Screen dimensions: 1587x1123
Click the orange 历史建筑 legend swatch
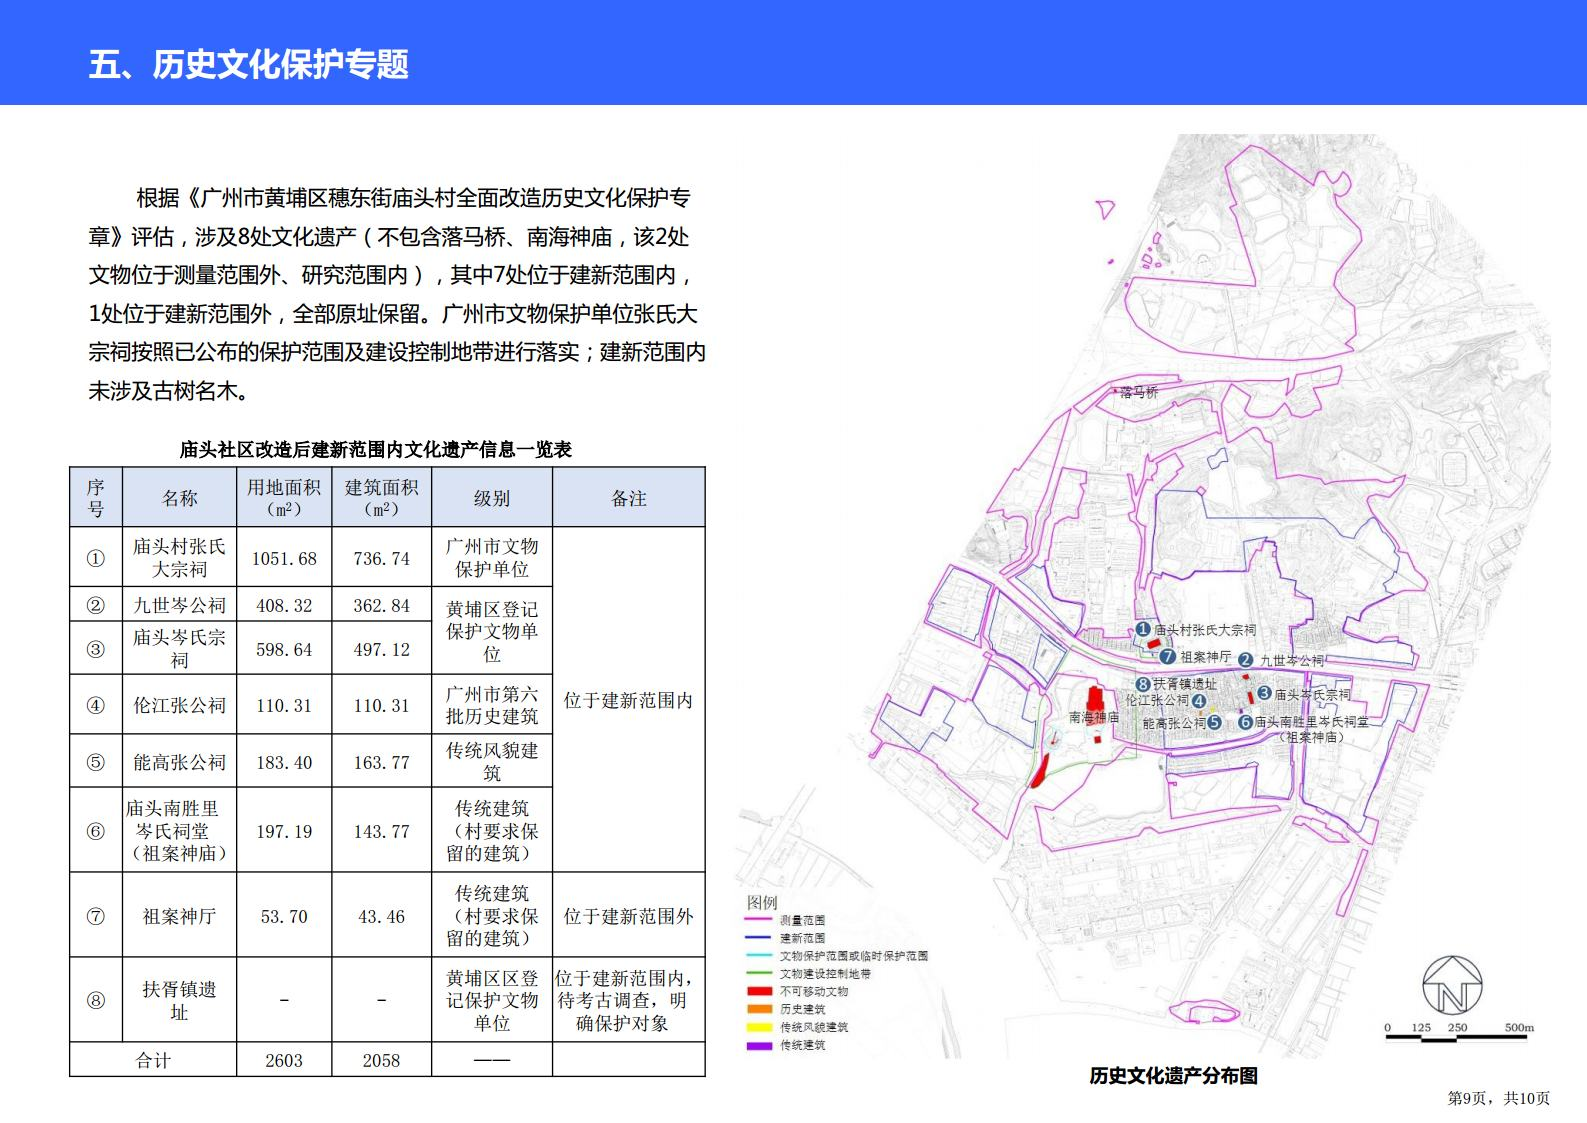(759, 1009)
